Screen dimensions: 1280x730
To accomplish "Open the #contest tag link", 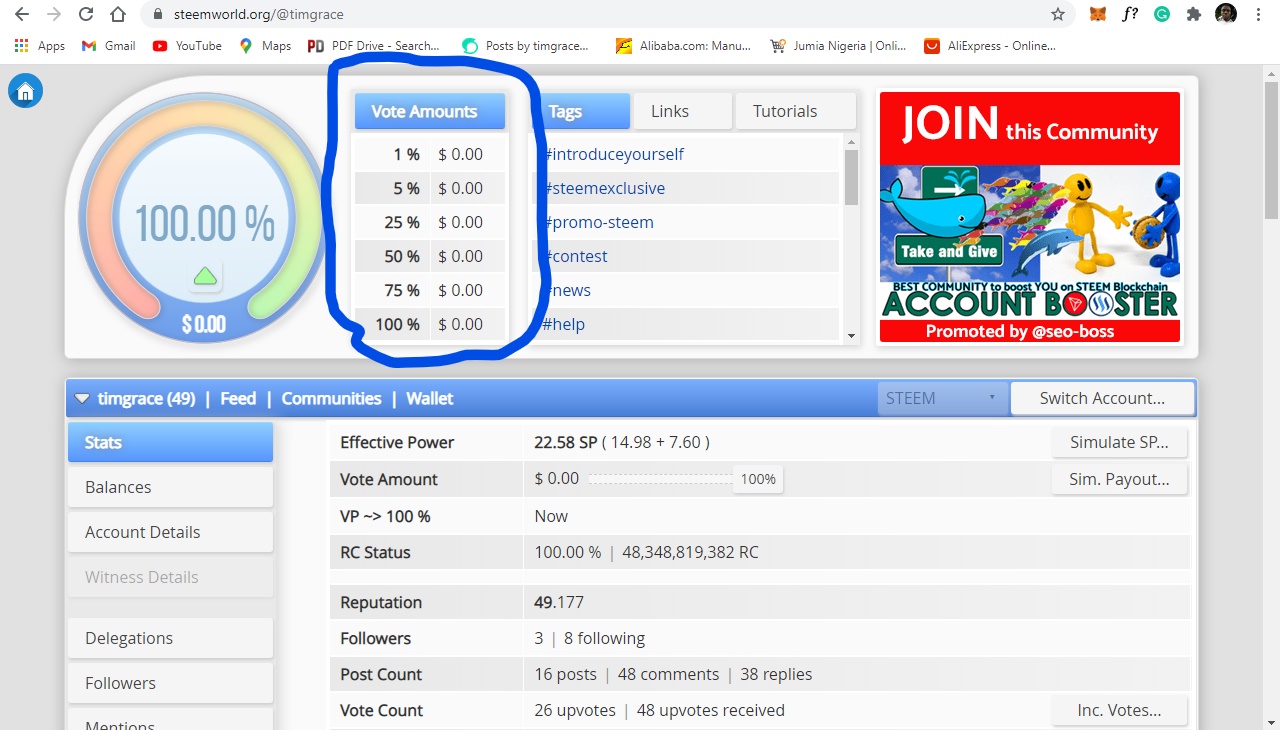I will pos(575,256).
